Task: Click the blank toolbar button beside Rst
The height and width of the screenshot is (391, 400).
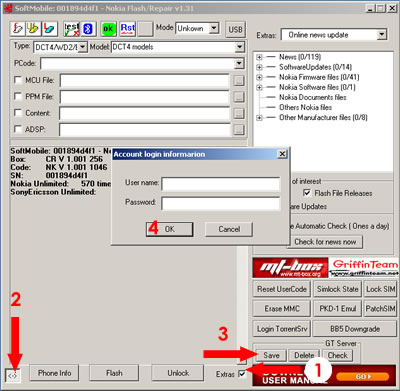Action: point(145,29)
